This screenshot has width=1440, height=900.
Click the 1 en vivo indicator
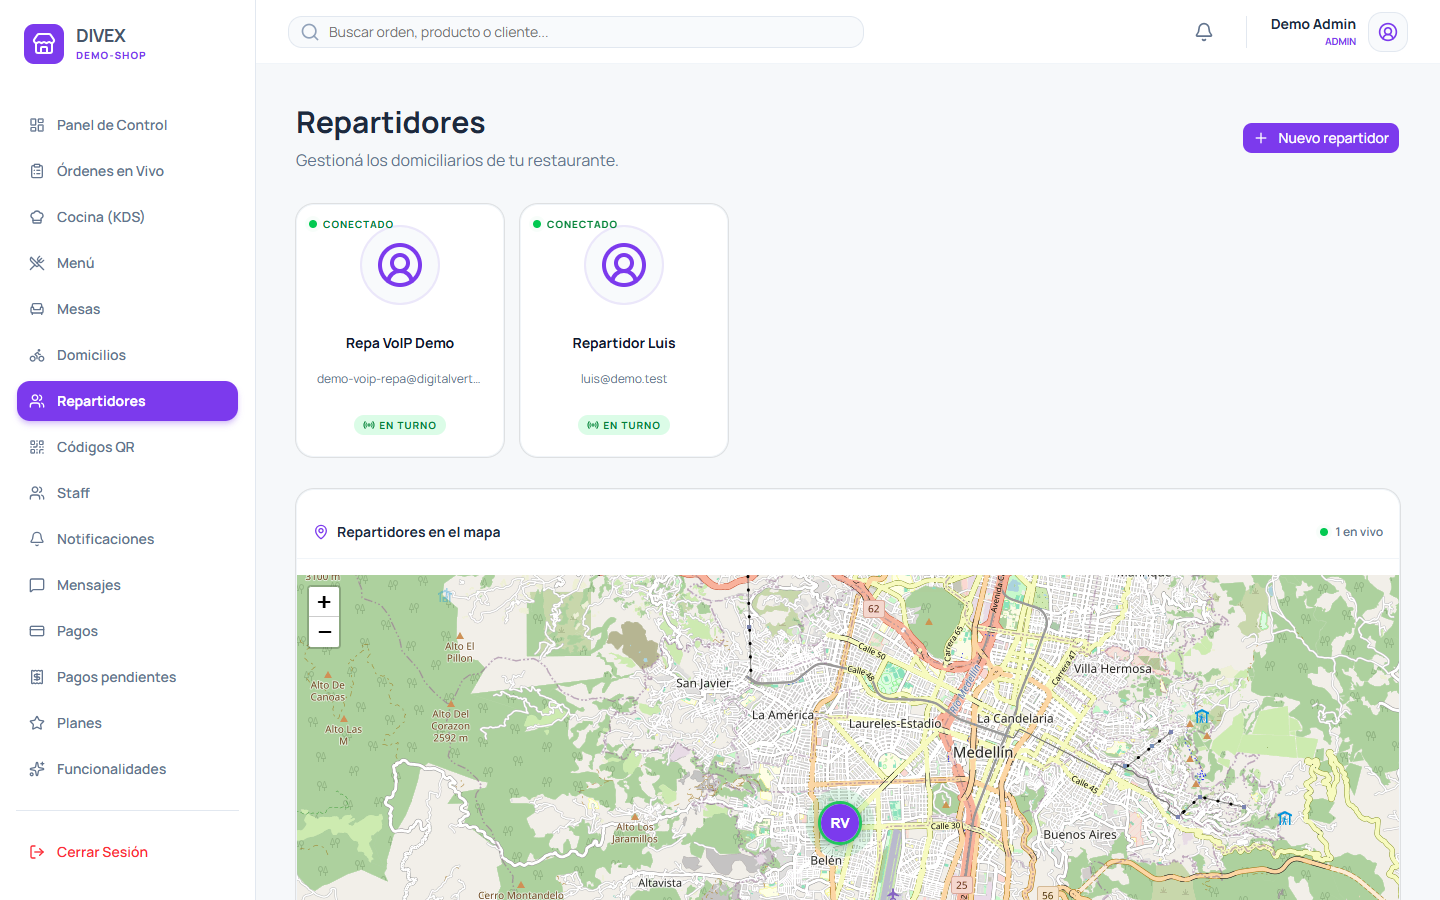click(x=1351, y=532)
